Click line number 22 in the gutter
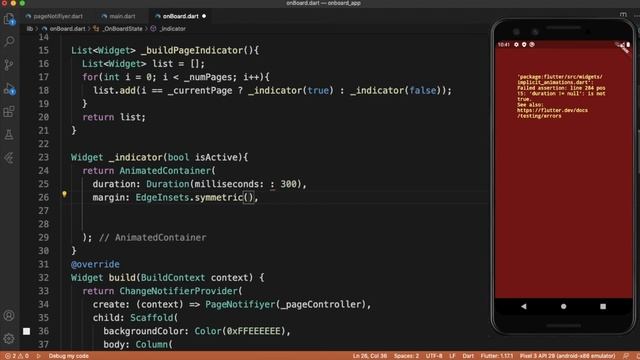Viewport: 640px width, 360px height. point(43,144)
